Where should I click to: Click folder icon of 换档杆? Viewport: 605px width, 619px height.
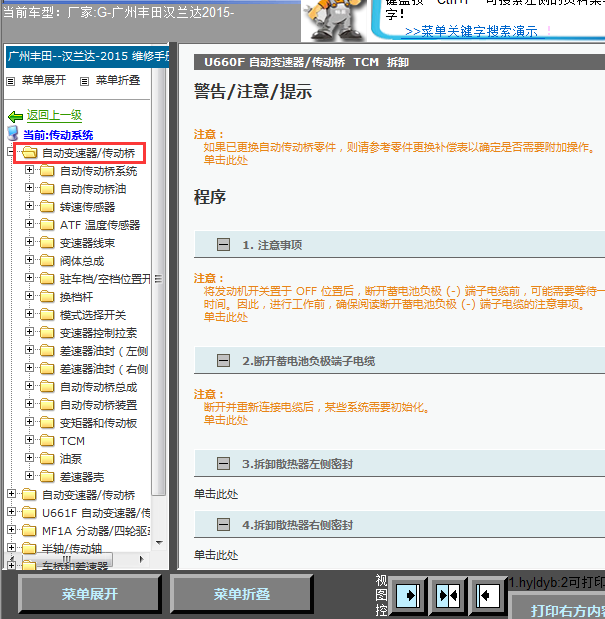click(x=47, y=297)
